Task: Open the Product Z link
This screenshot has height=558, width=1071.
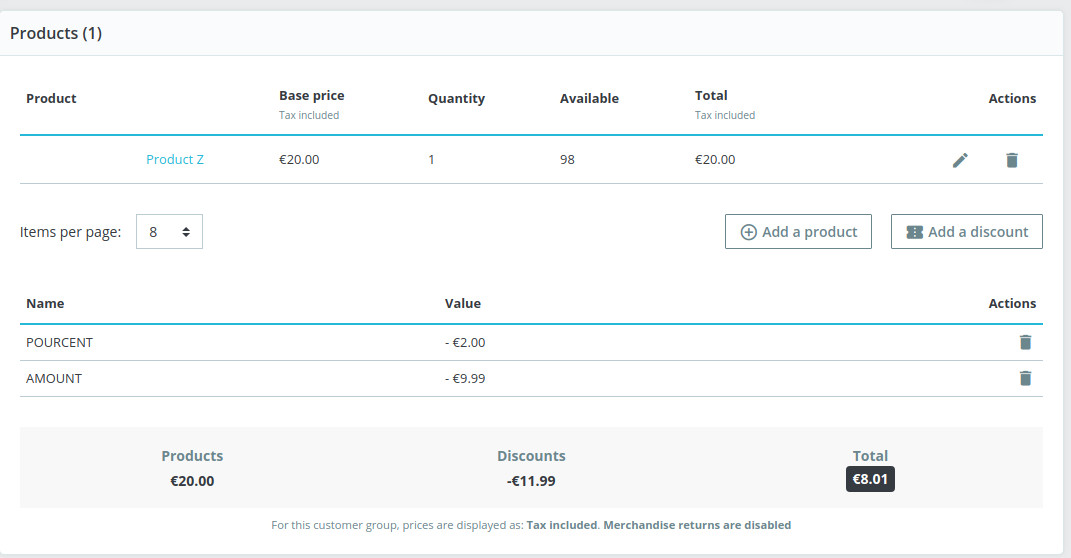Action: [x=175, y=160]
